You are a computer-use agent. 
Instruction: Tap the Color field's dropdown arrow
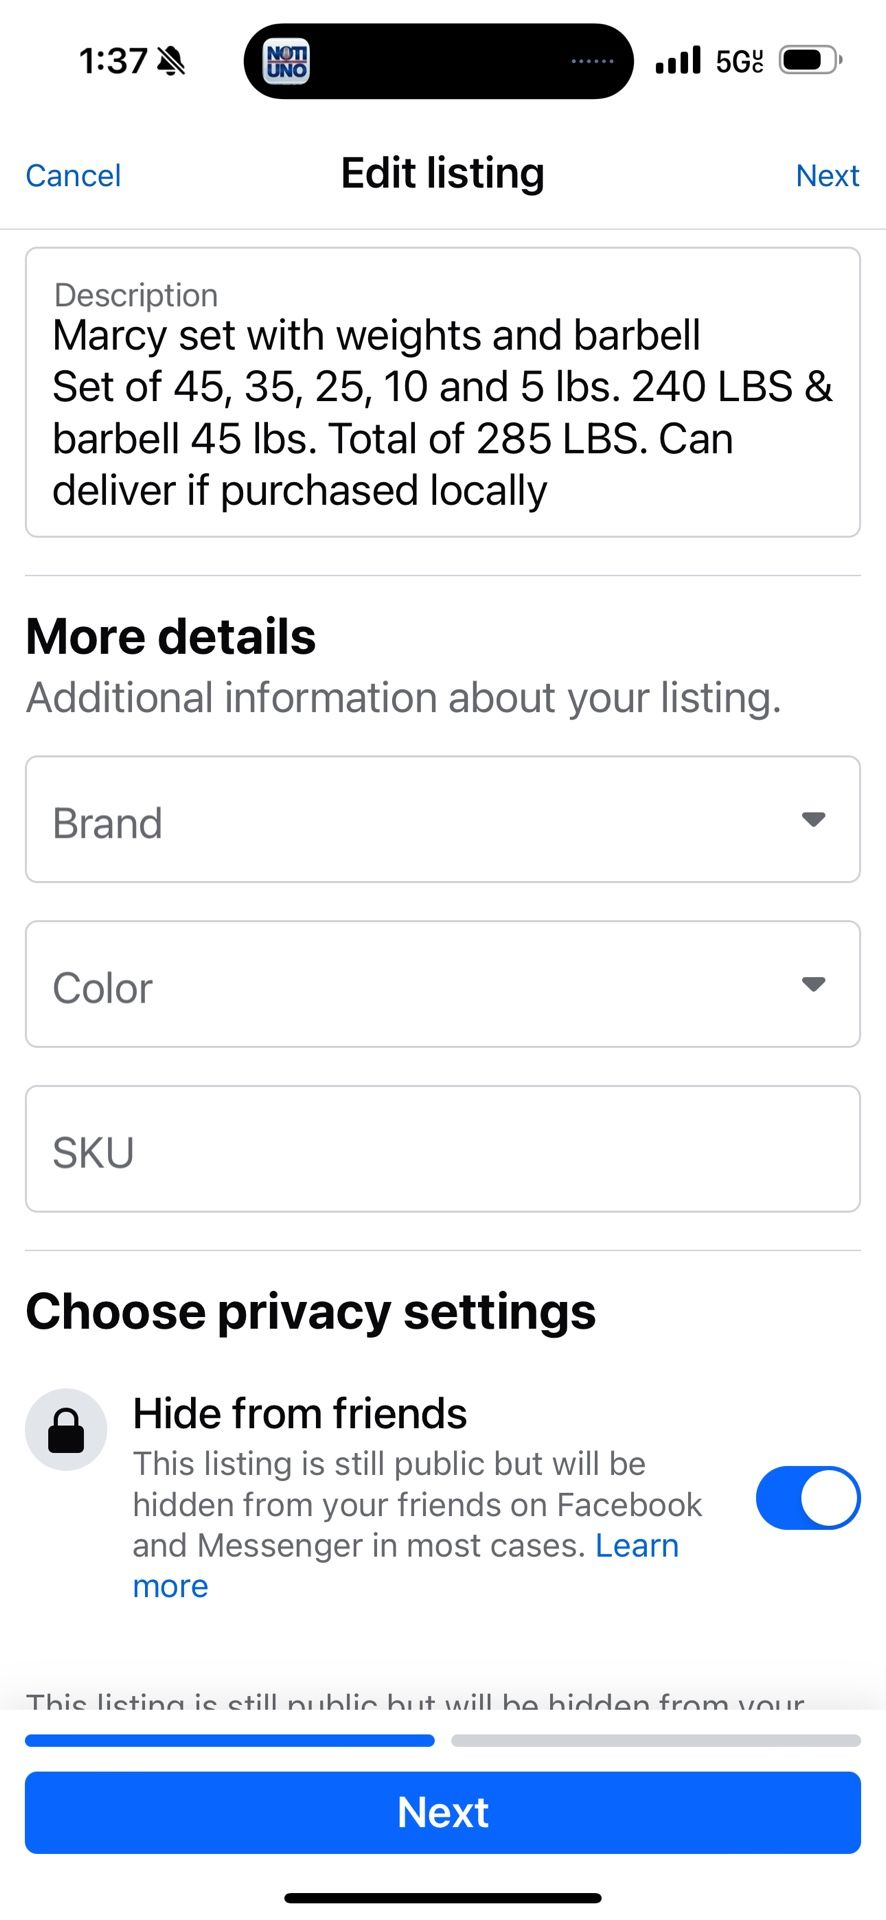point(814,984)
